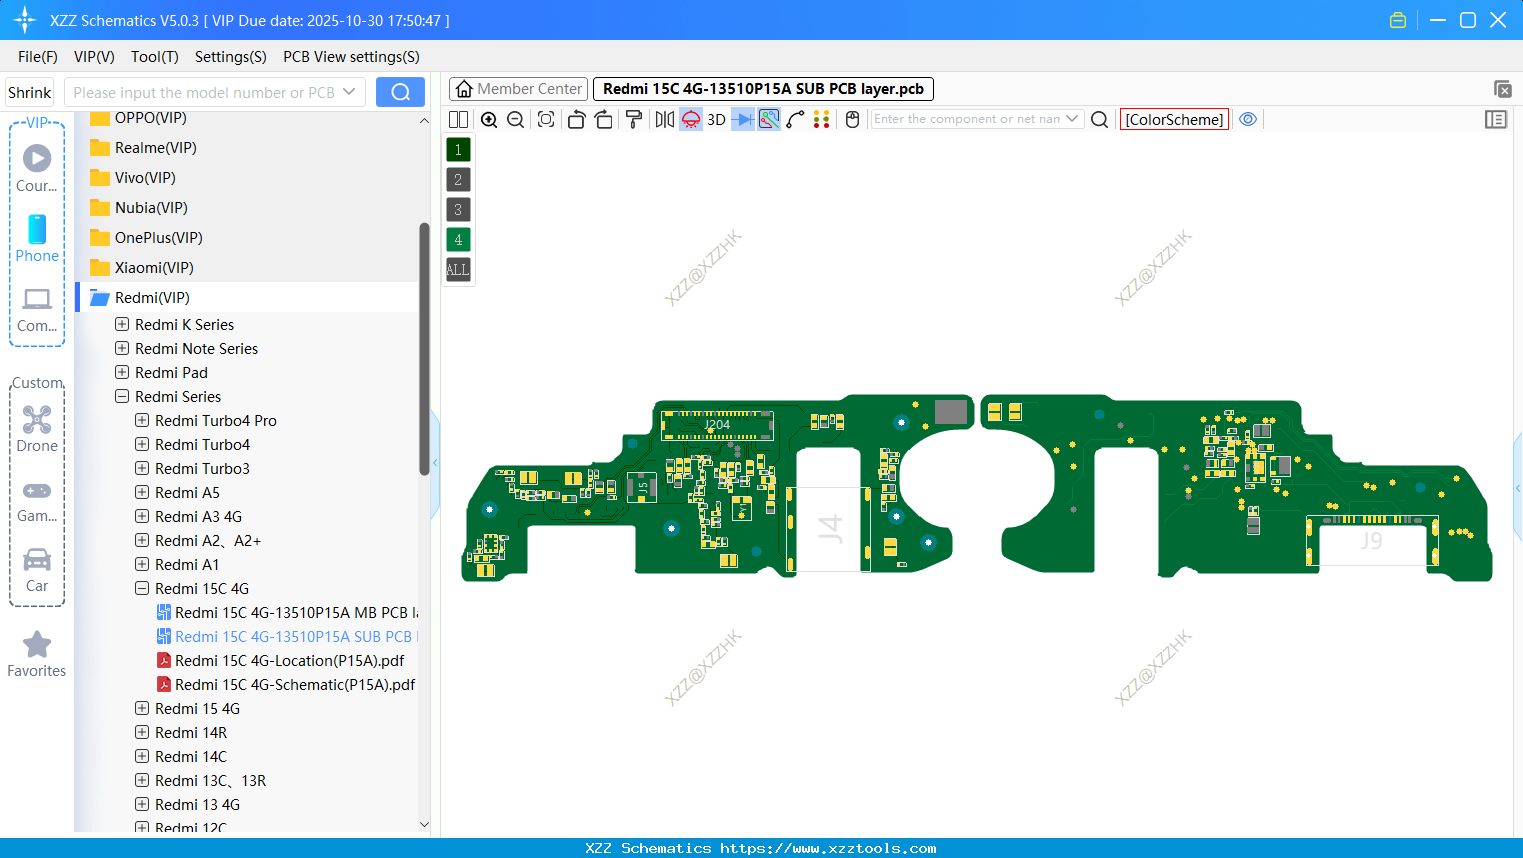
Task: Select the Drone category
Action: click(x=37, y=429)
